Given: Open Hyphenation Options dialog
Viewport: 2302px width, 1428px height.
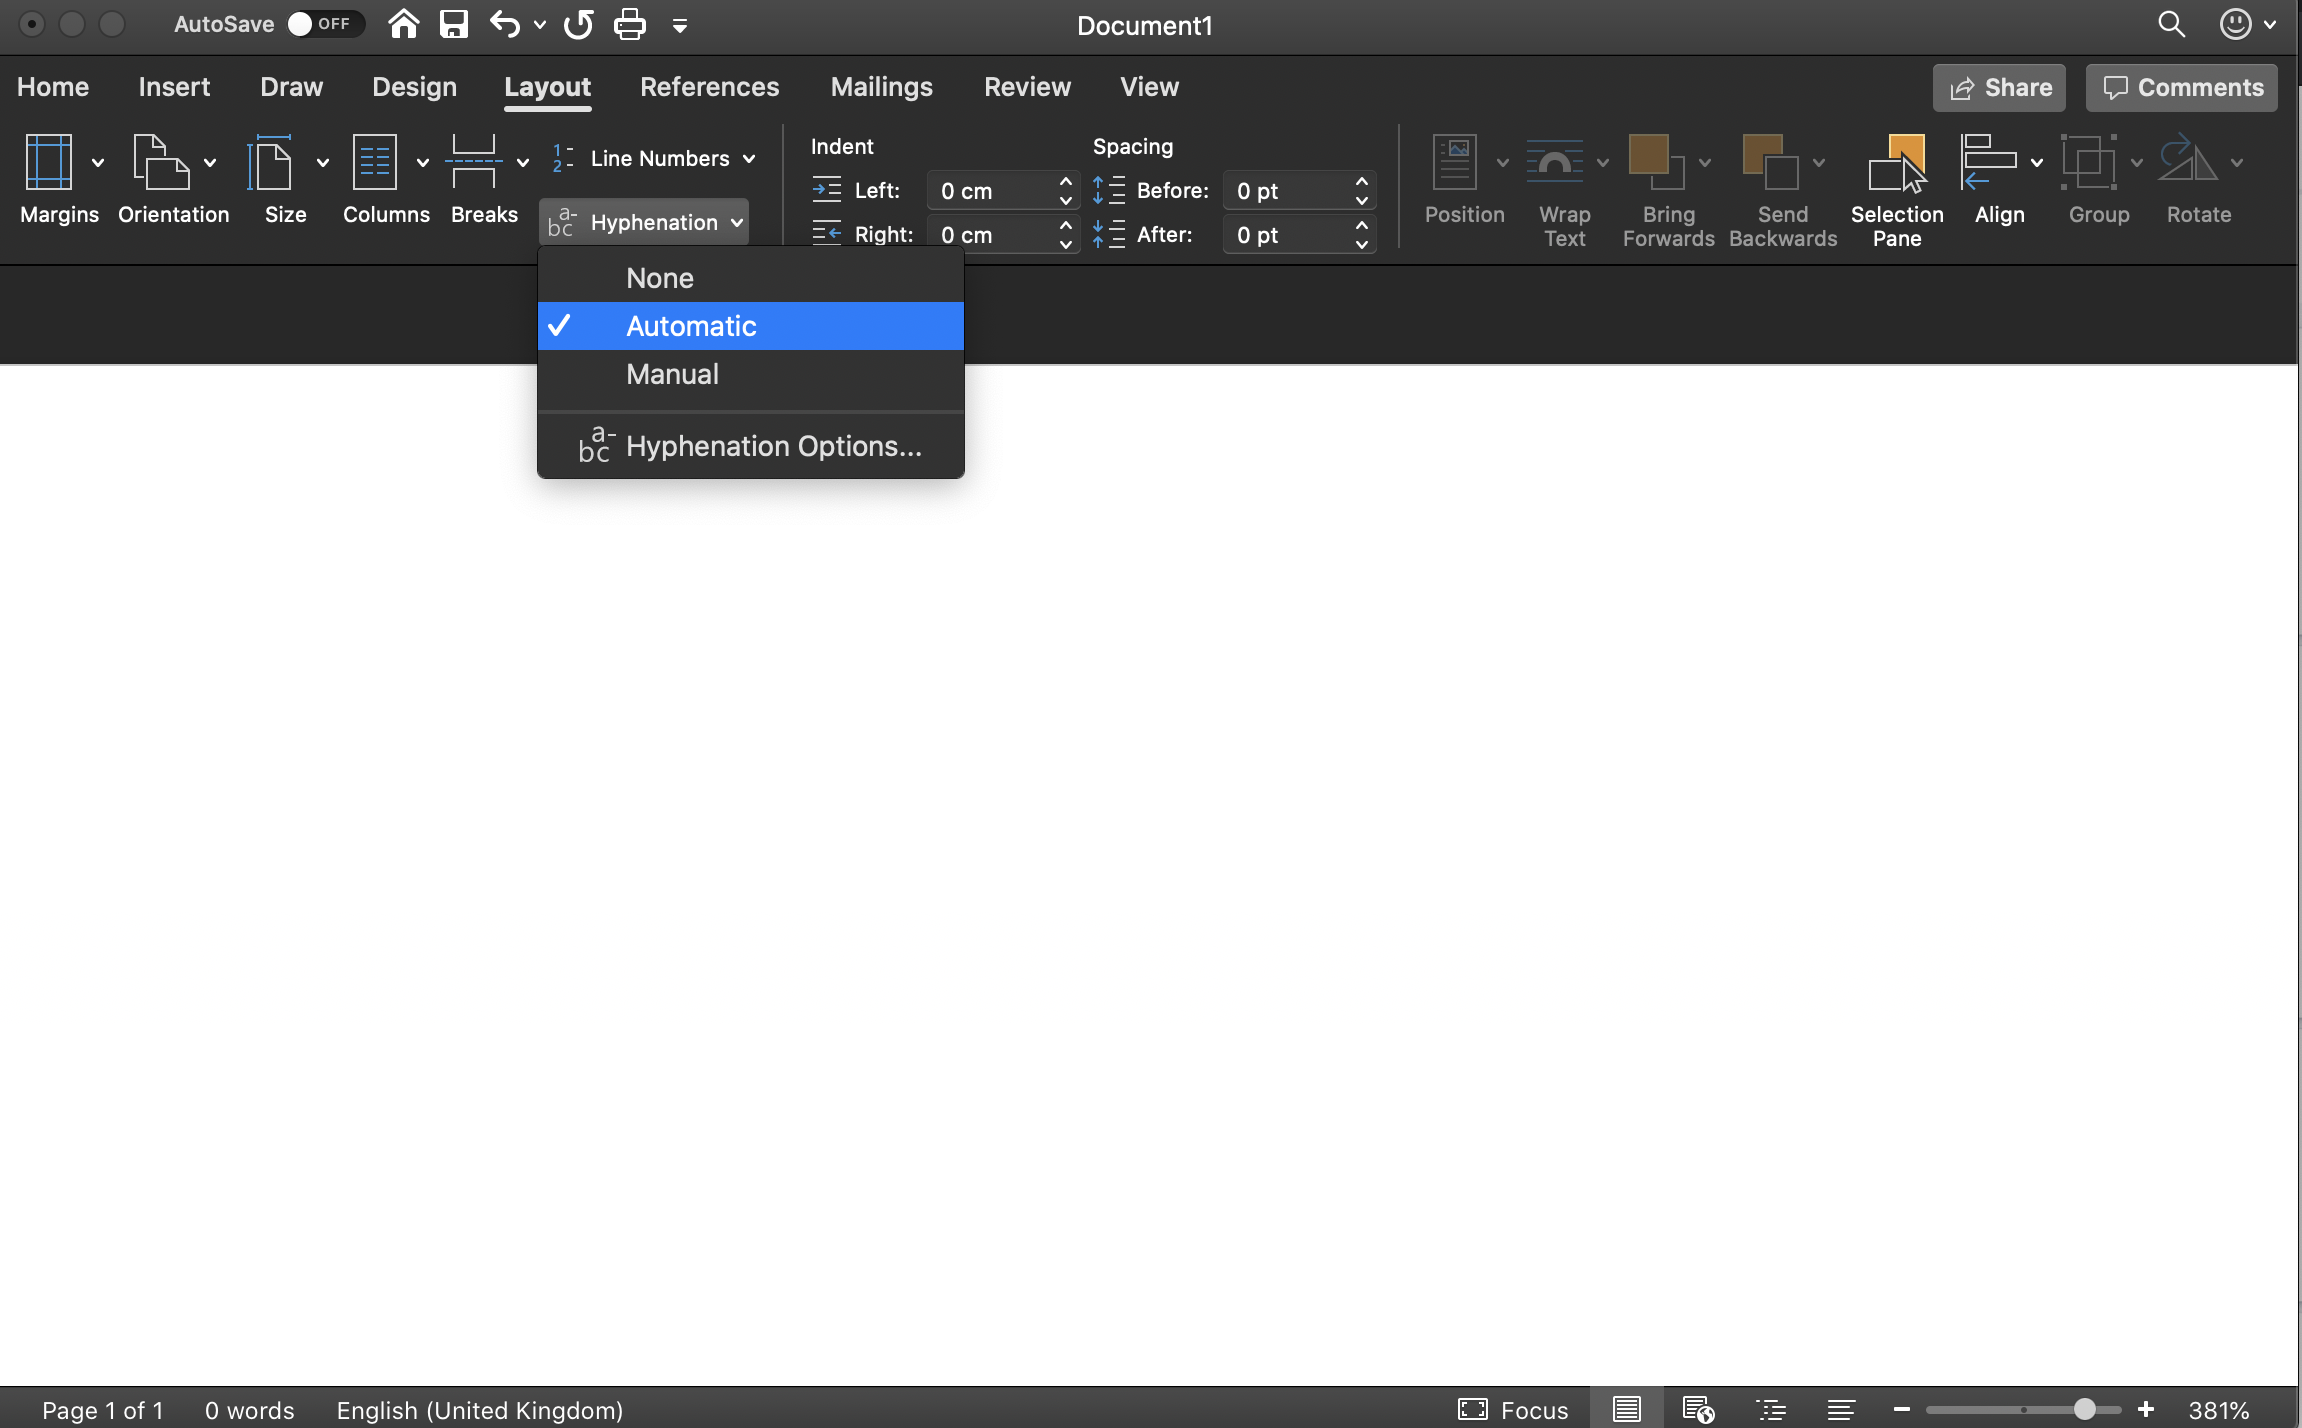Looking at the screenshot, I should pyautogui.click(x=774, y=446).
